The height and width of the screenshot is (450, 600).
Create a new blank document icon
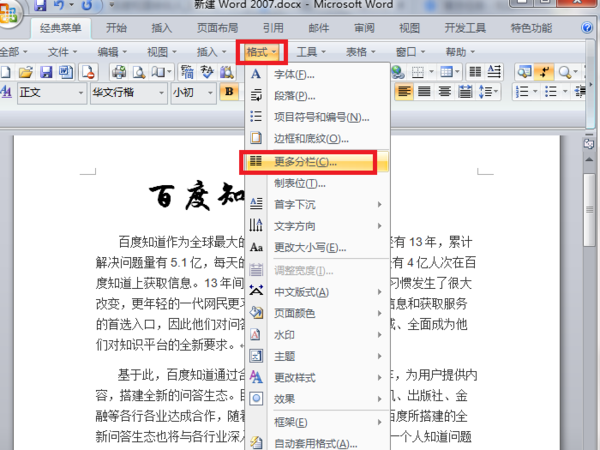click(5, 72)
